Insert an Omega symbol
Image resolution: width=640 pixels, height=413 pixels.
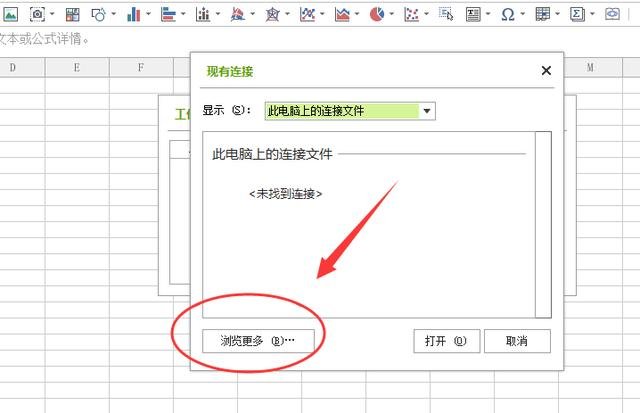pyautogui.click(x=508, y=15)
